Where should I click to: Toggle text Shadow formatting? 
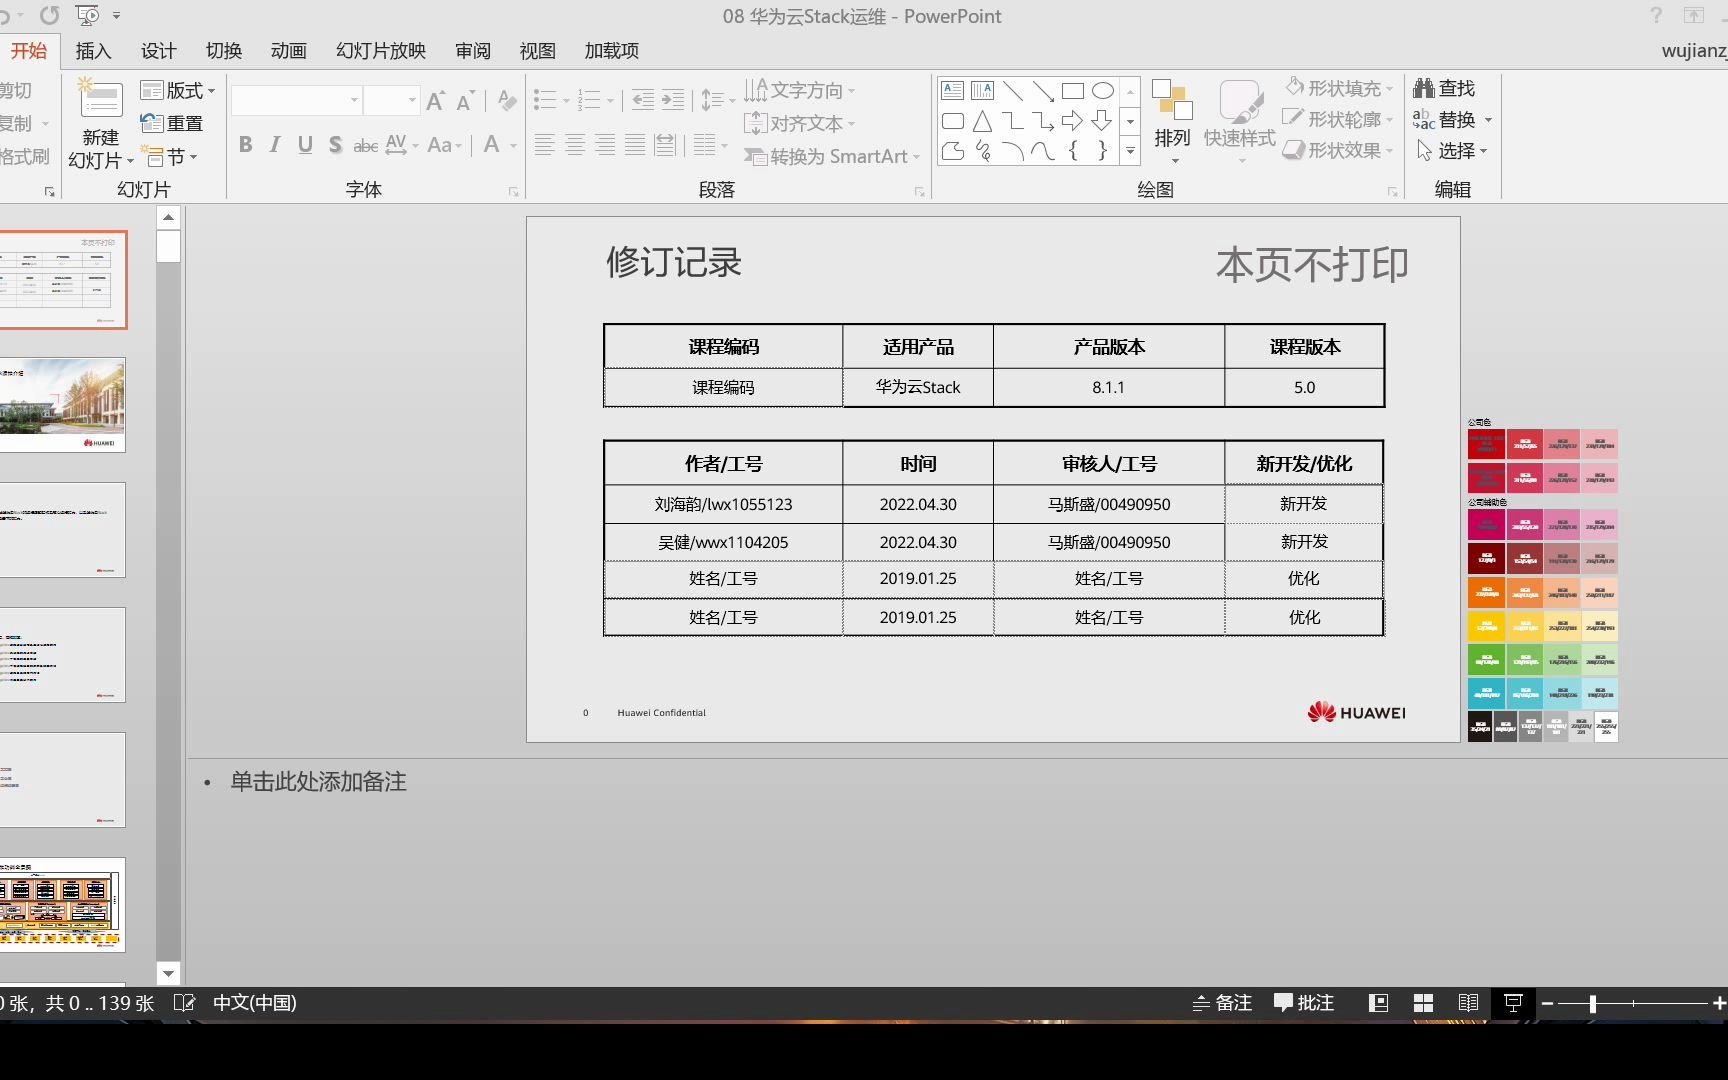[335, 145]
